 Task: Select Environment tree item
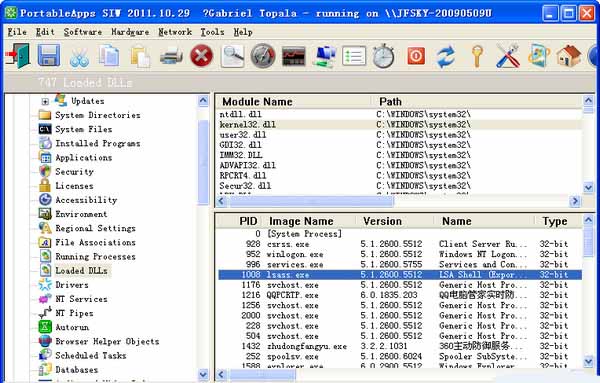81,214
